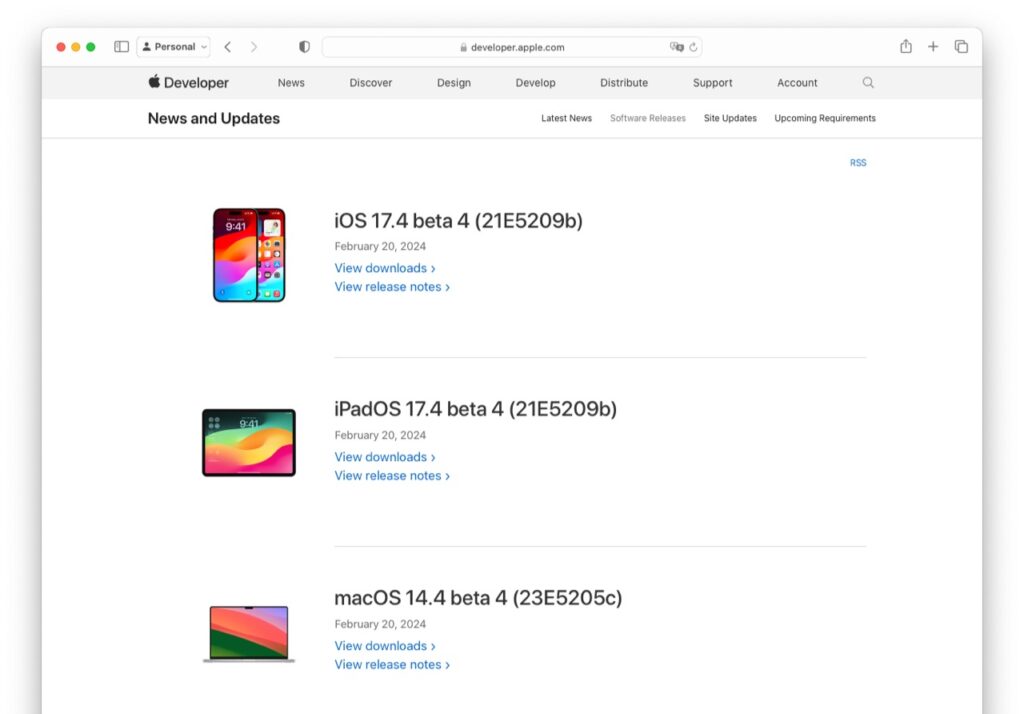Open the Apple Developer search icon
1024x714 pixels.
point(867,83)
